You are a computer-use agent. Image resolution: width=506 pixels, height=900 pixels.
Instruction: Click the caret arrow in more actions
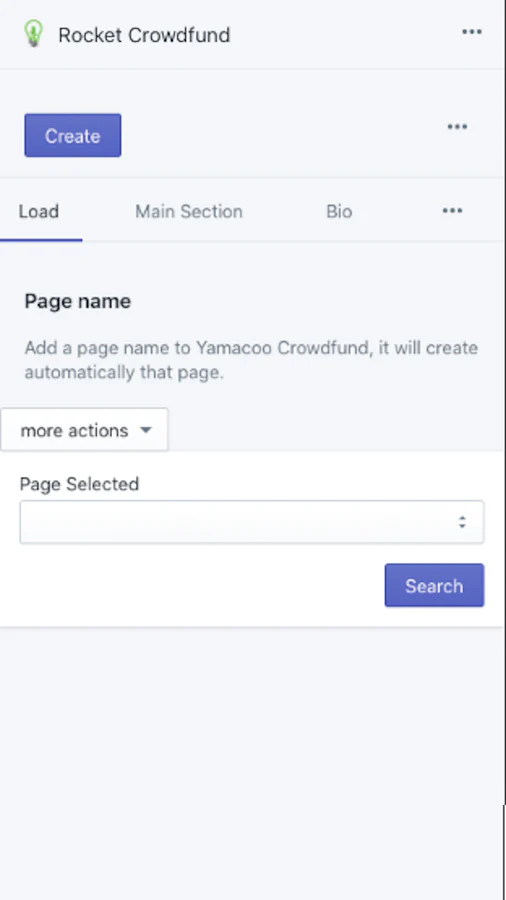click(146, 430)
